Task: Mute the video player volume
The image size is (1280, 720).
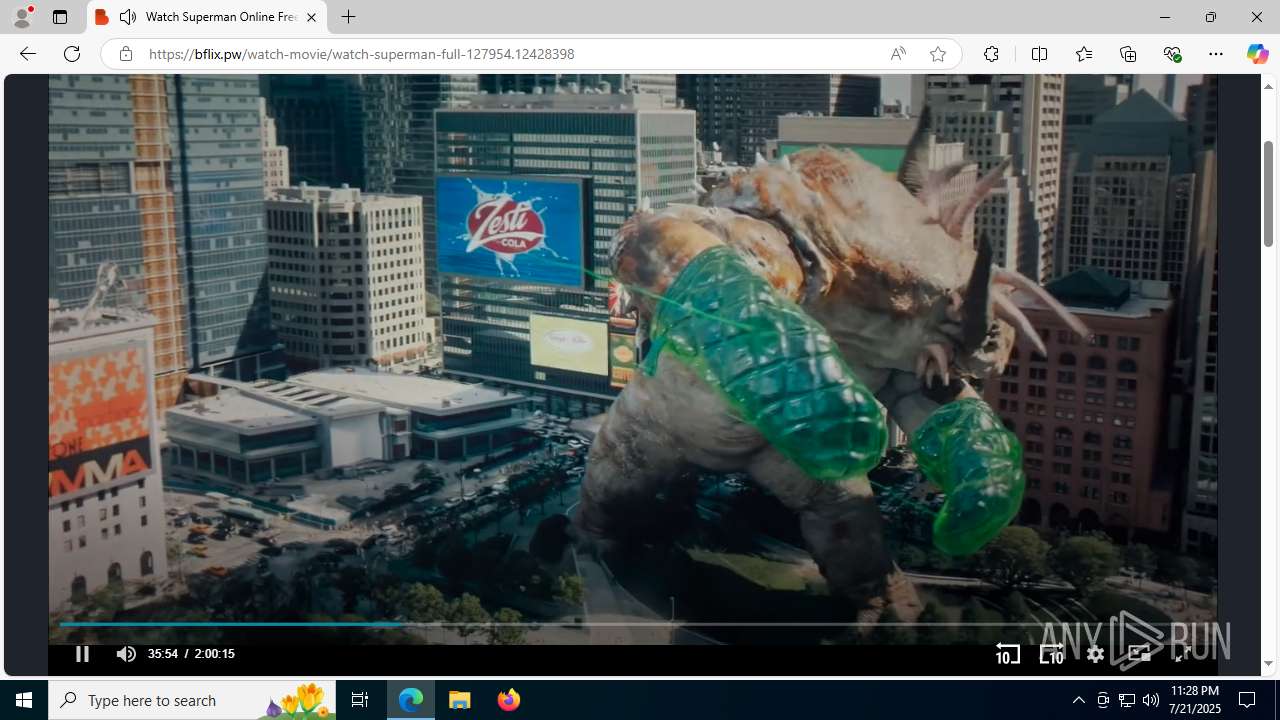Action: click(x=126, y=654)
